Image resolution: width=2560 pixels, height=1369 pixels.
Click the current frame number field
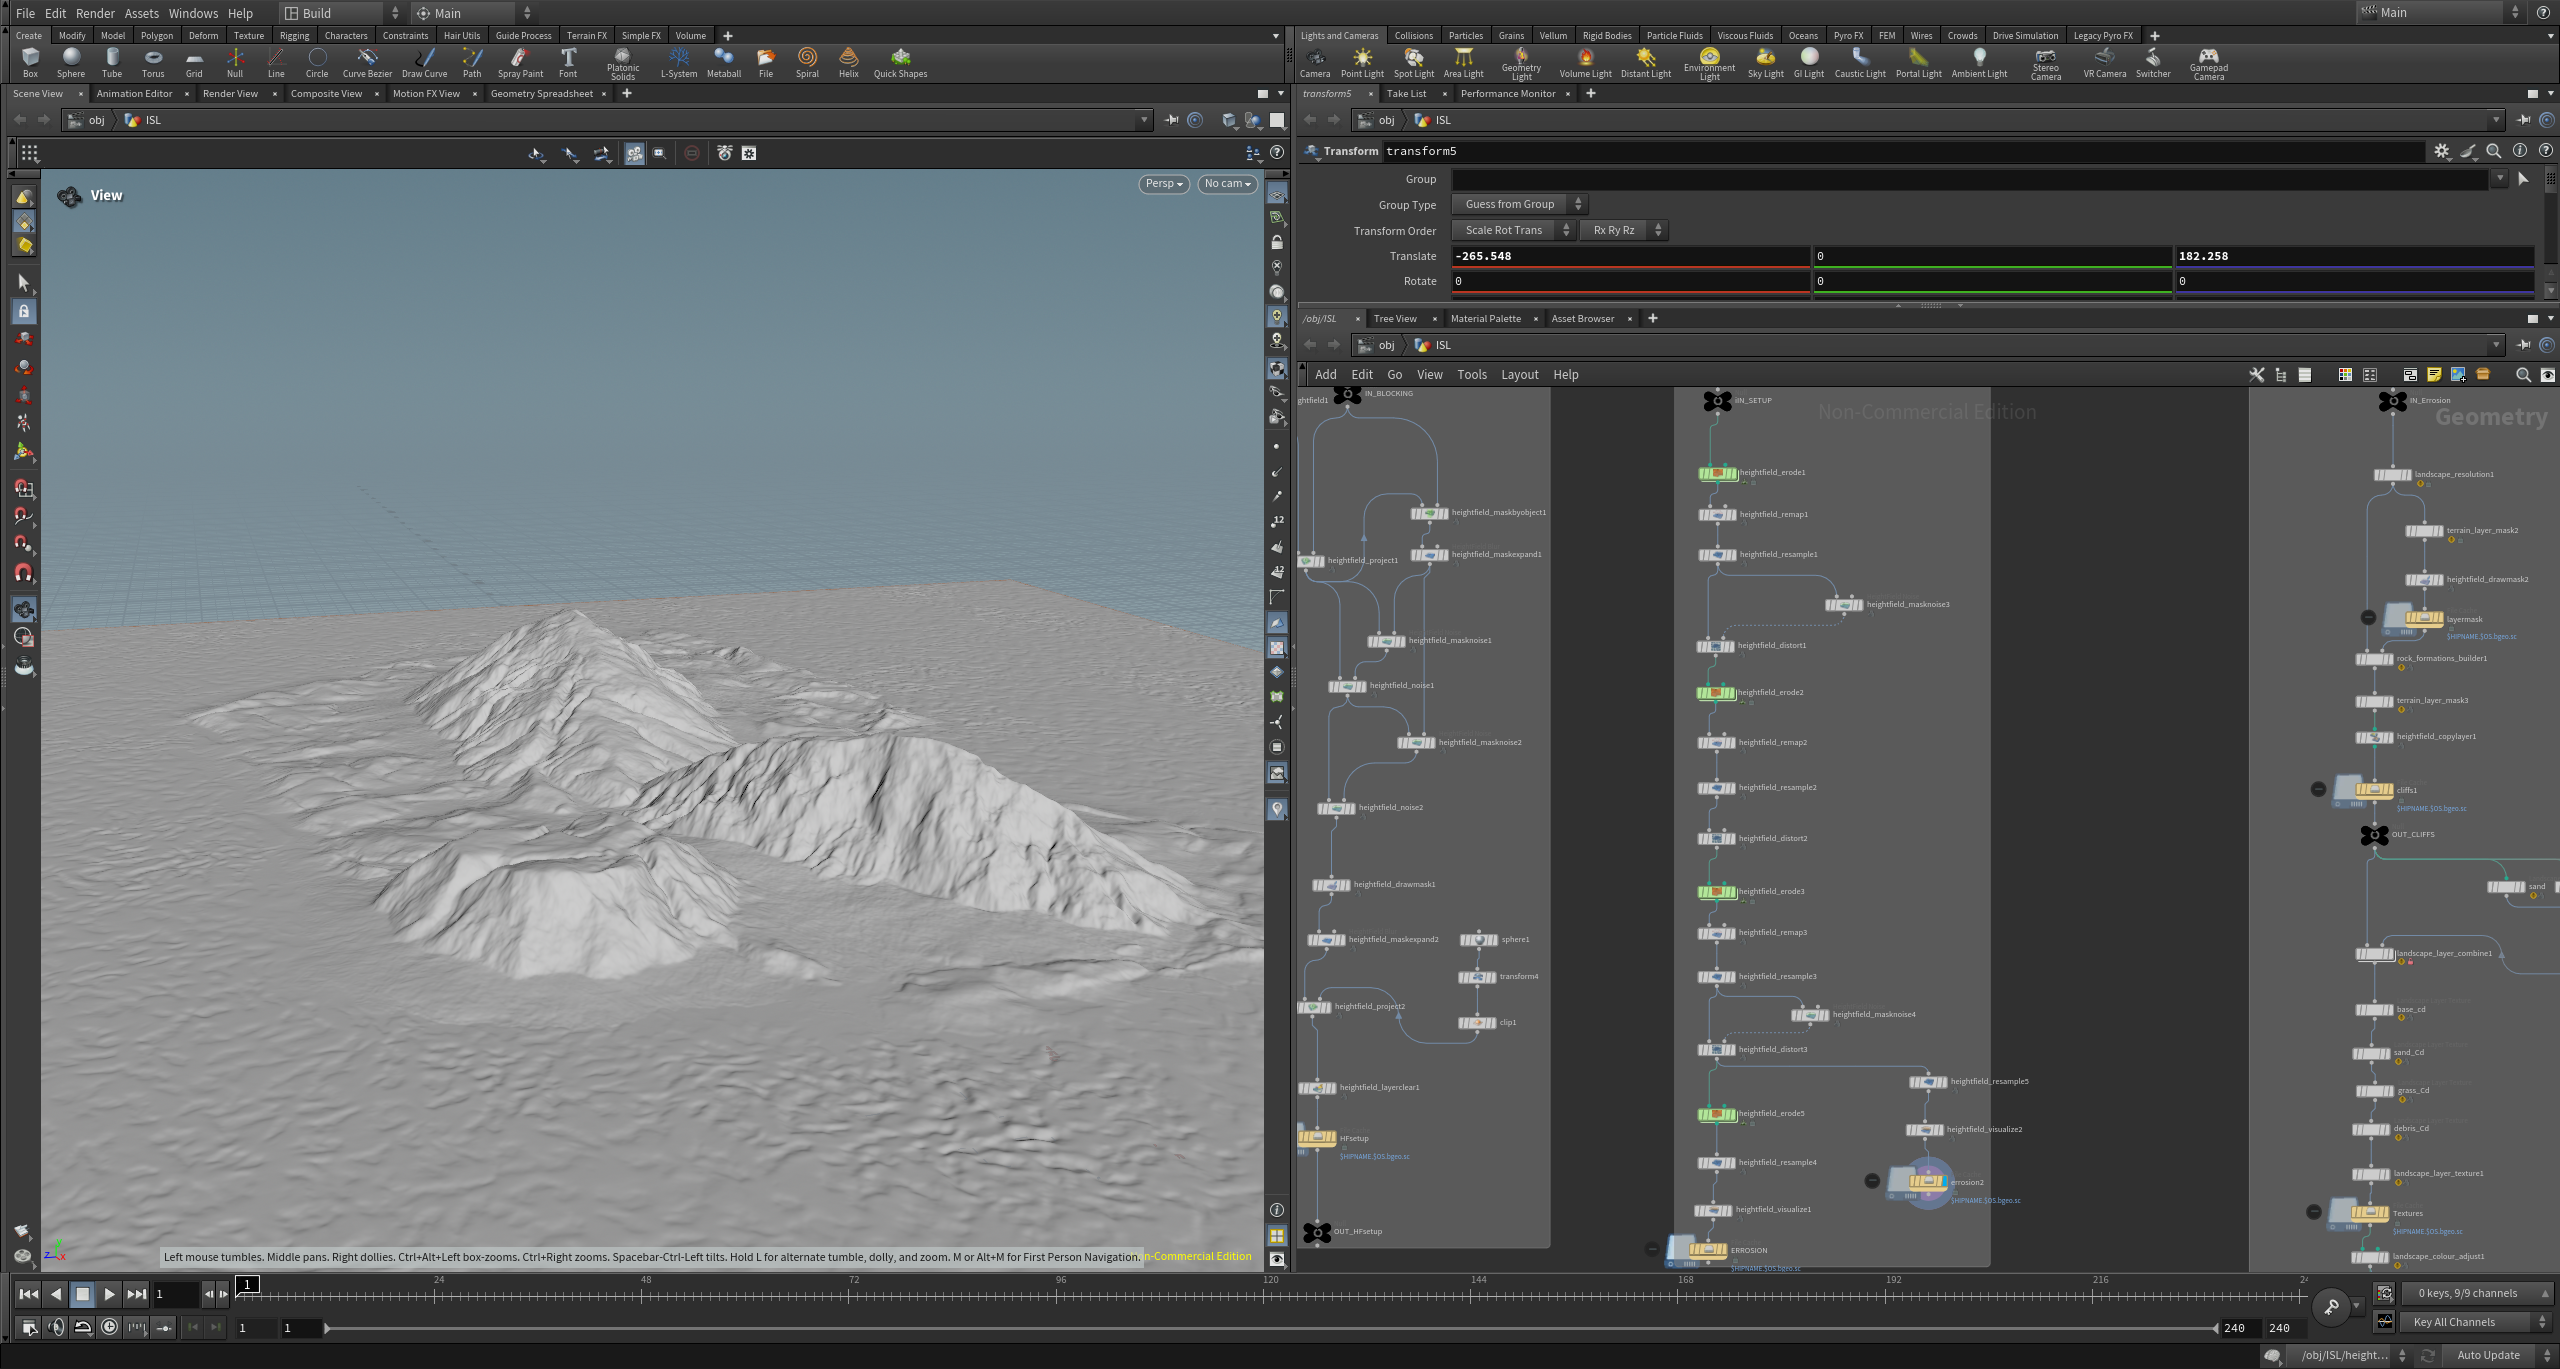[x=176, y=1294]
